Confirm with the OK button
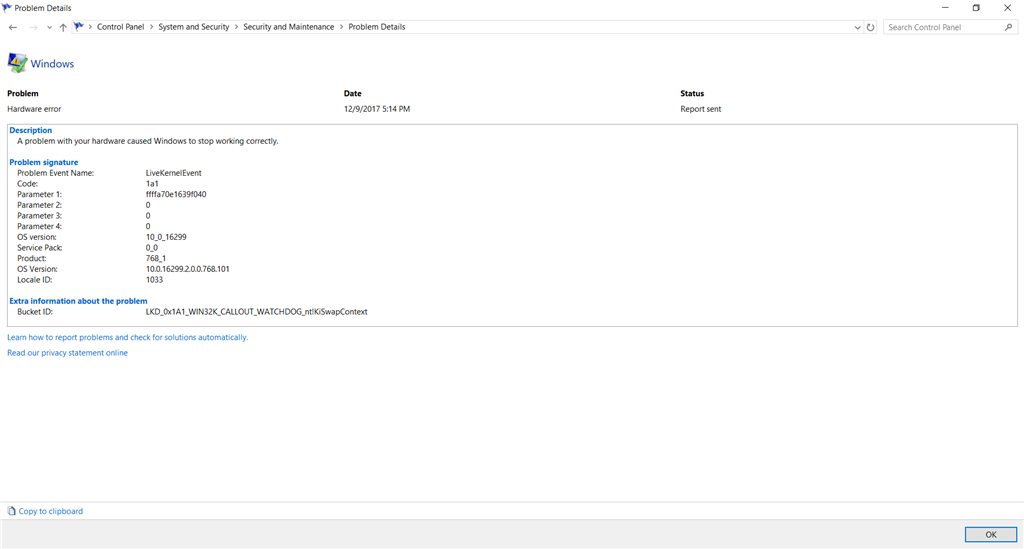The image size is (1024, 549). (991, 535)
